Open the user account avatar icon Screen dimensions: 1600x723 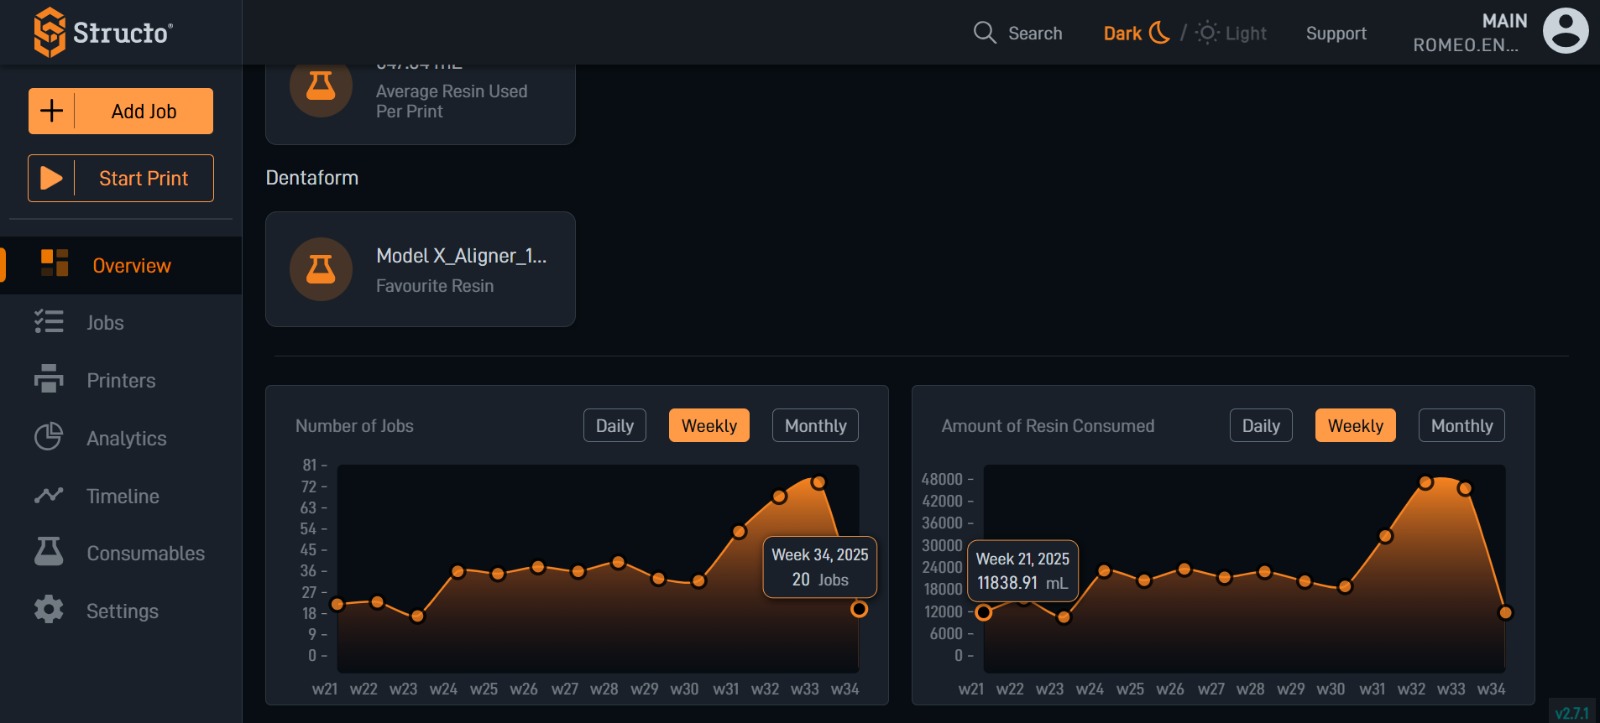[1565, 31]
